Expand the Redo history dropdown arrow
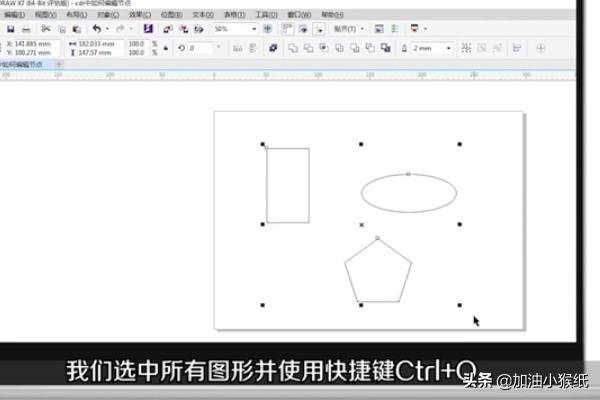Image resolution: width=600 pixels, height=400 pixels. tap(131, 29)
